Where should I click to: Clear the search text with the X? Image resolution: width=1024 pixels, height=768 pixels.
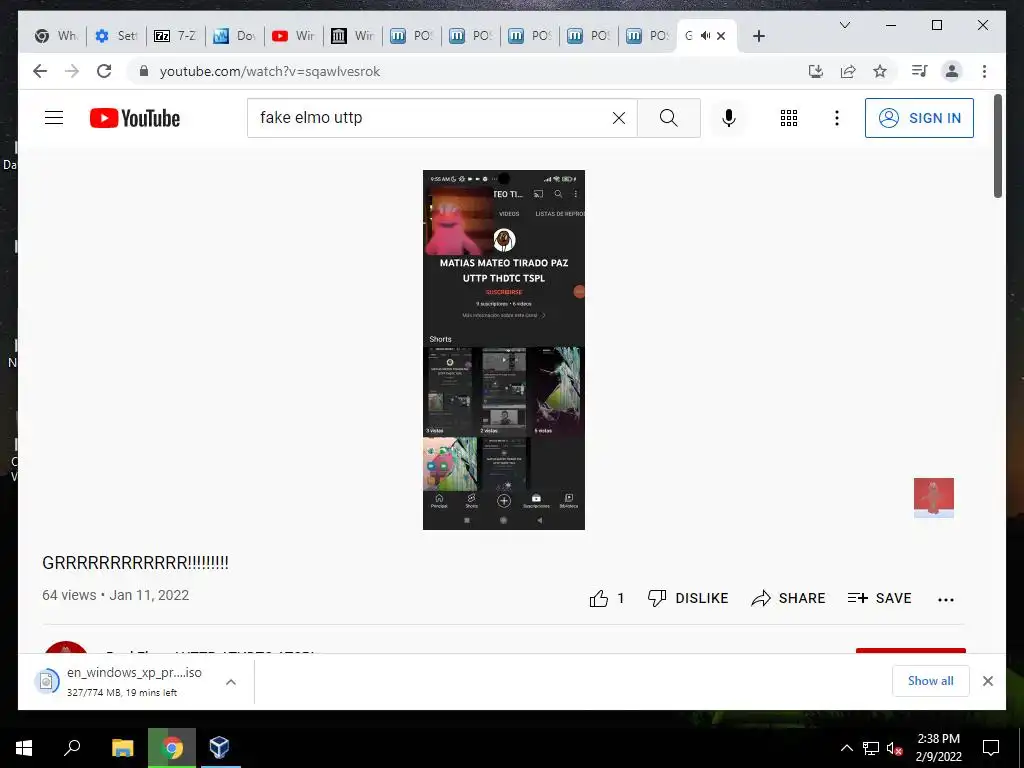click(x=618, y=118)
